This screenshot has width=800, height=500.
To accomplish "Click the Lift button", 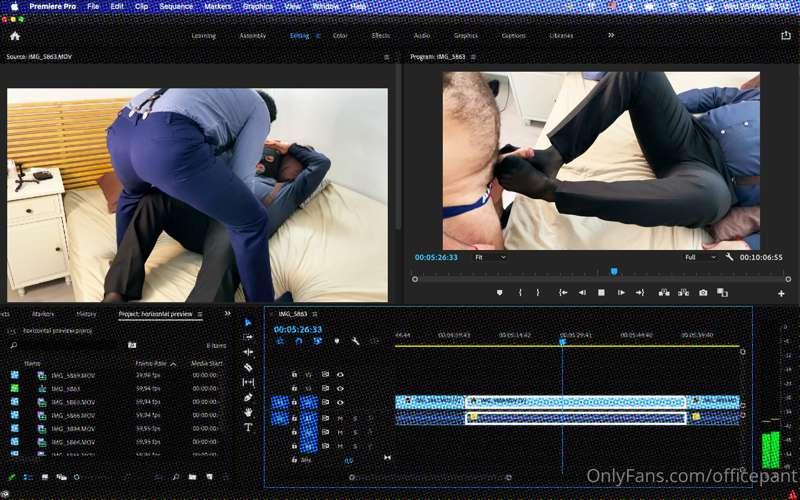I will [x=664, y=293].
